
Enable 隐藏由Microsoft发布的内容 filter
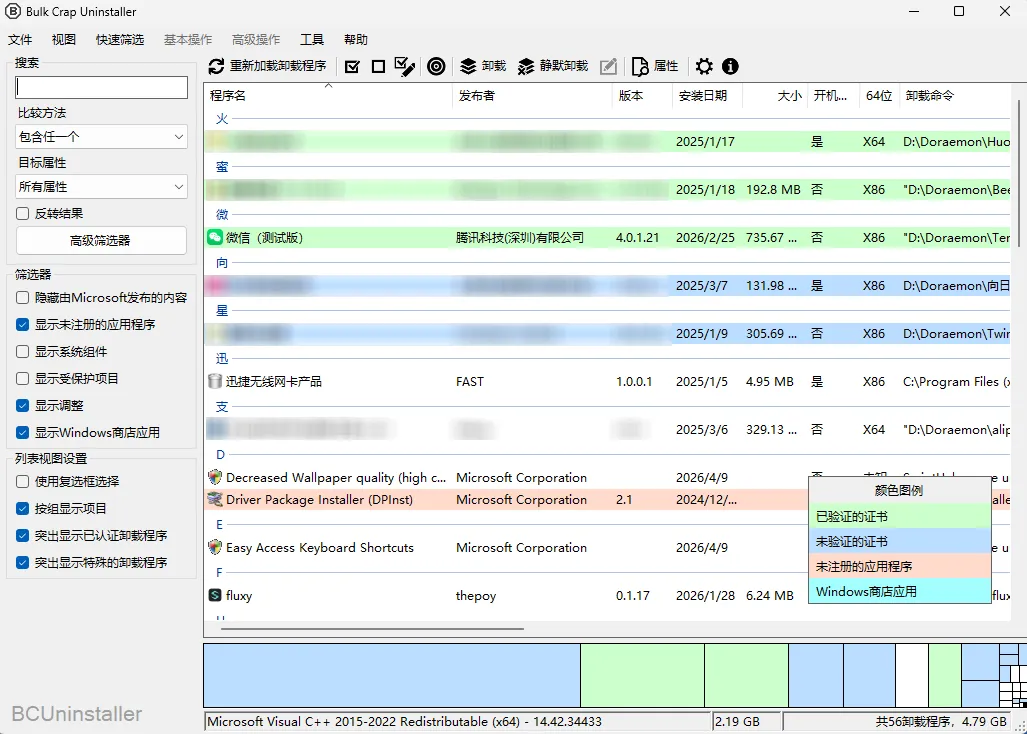coord(22,297)
